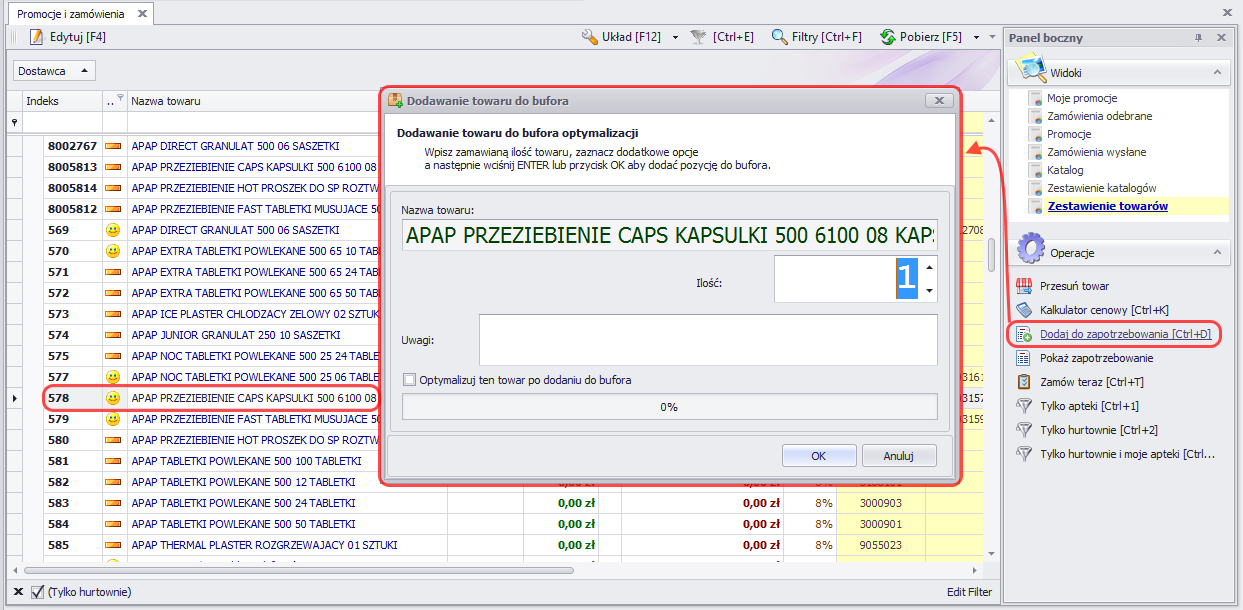The image size is (1243, 610).
Task: Collapse the Widoki section
Action: 1217,72
